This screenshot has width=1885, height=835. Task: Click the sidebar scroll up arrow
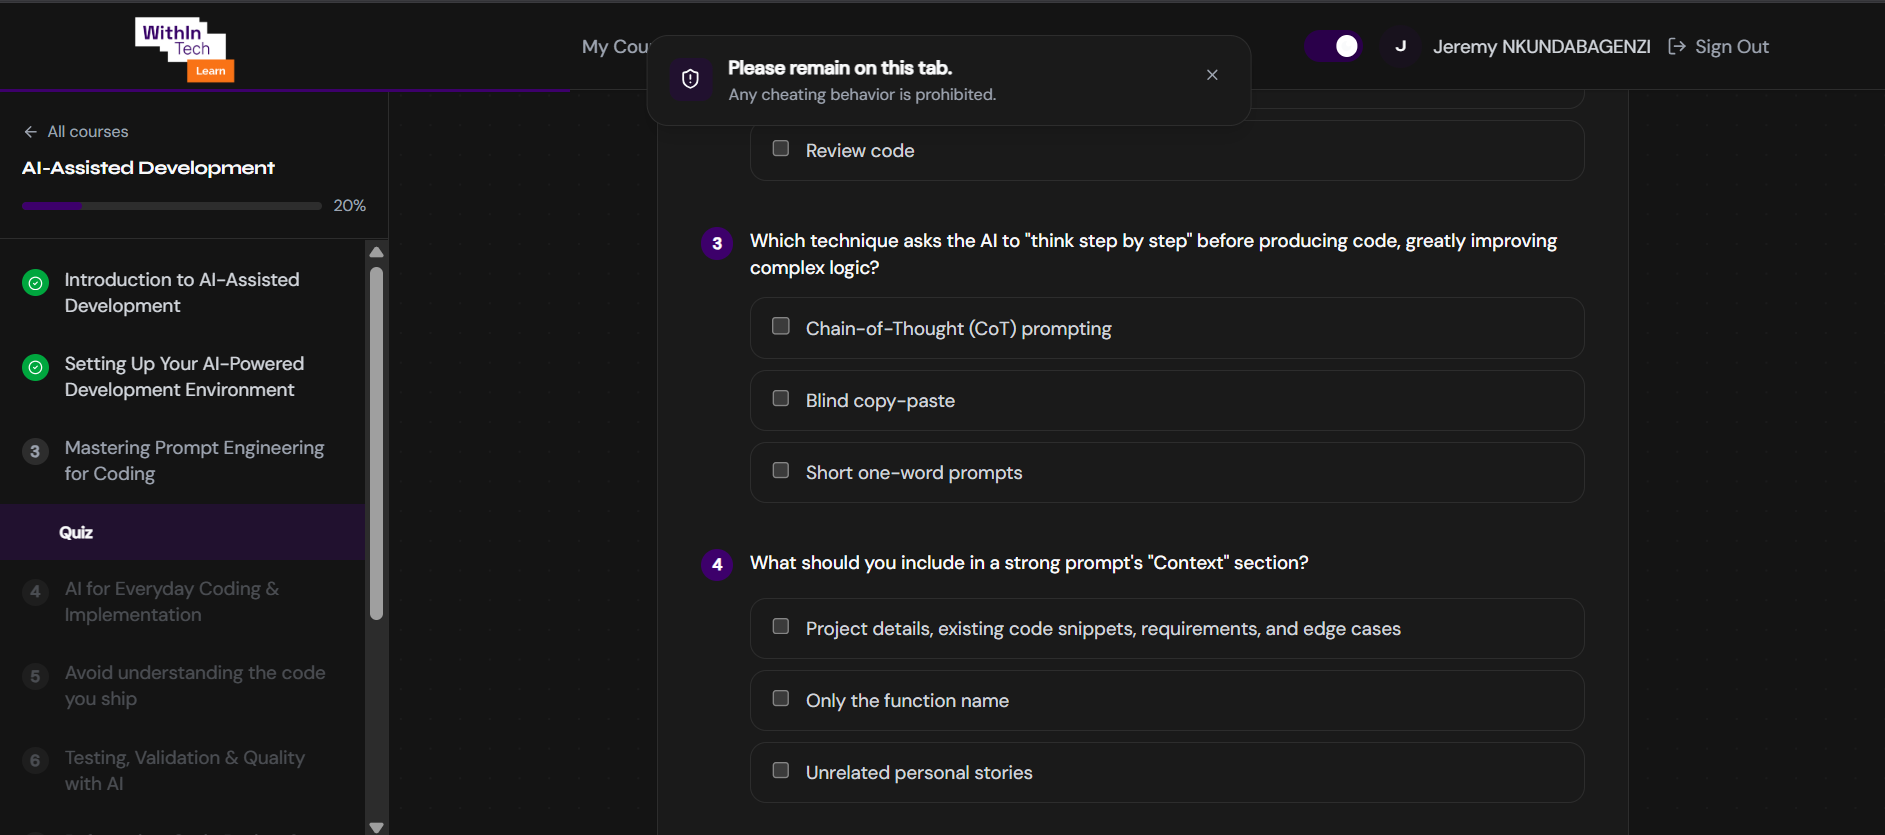[x=376, y=252]
